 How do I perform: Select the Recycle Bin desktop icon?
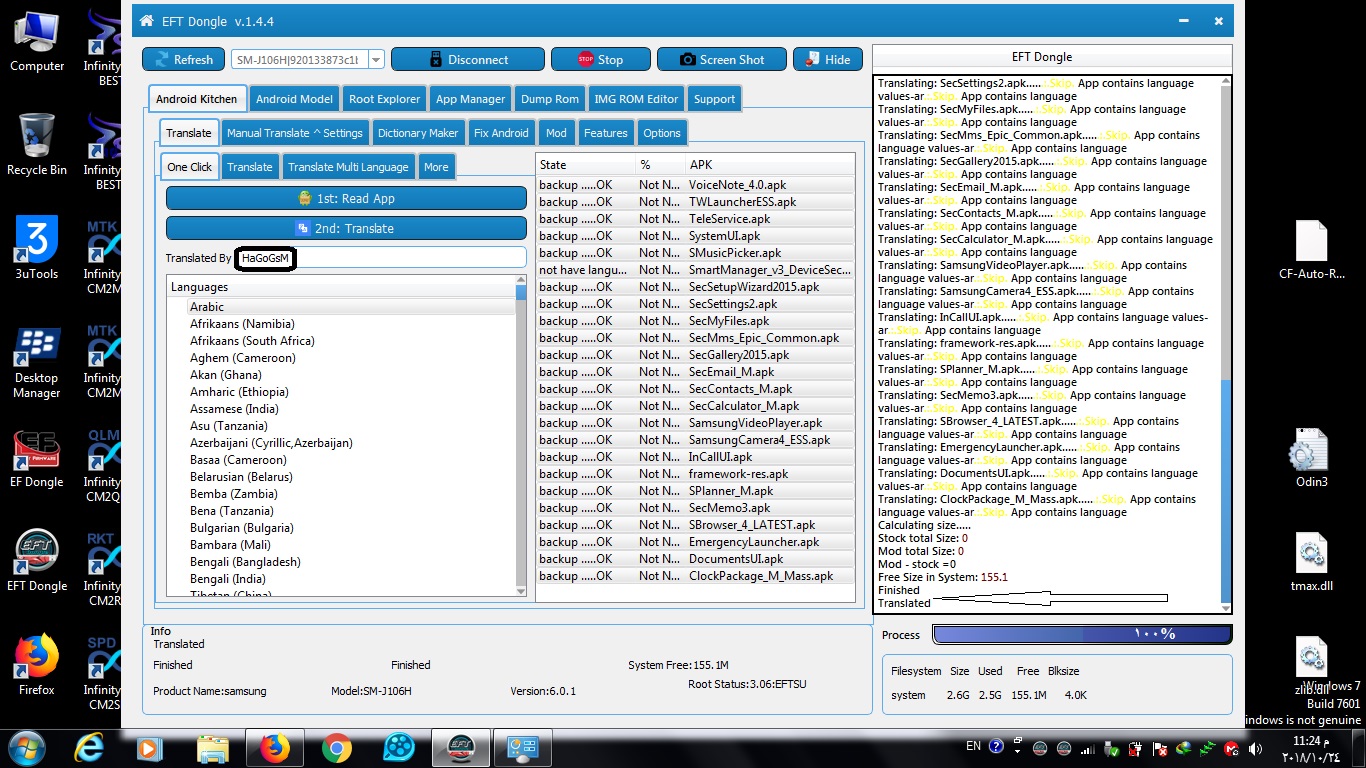point(37,146)
